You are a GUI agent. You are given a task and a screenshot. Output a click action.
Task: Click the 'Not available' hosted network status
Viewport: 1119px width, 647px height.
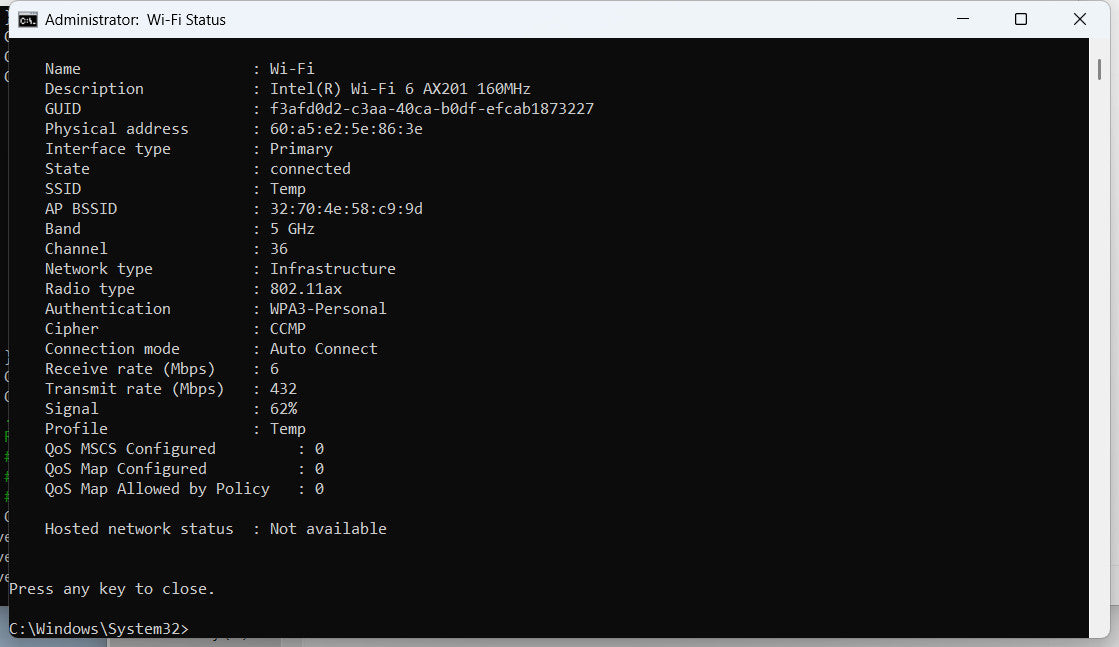[x=328, y=529]
